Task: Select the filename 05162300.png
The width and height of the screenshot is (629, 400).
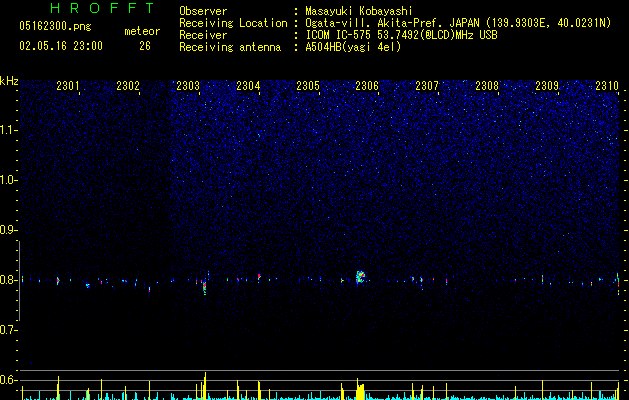Action: (x=55, y=27)
